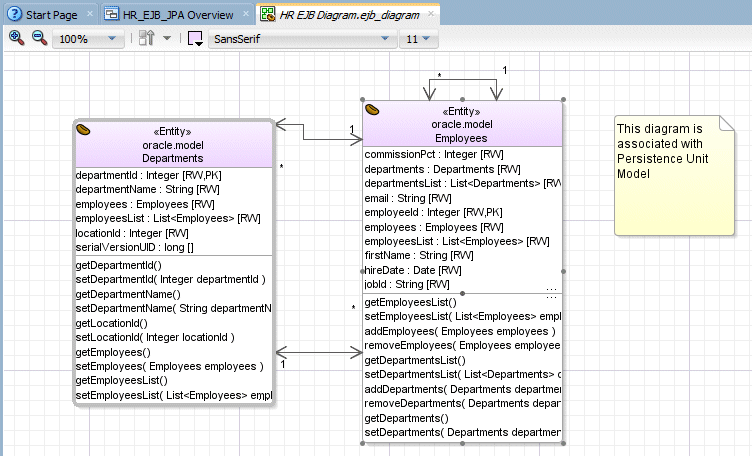Click employeesList attribute in Departments entity
The width and height of the screenshot is (752, 456).
click(x=168, y=219)
